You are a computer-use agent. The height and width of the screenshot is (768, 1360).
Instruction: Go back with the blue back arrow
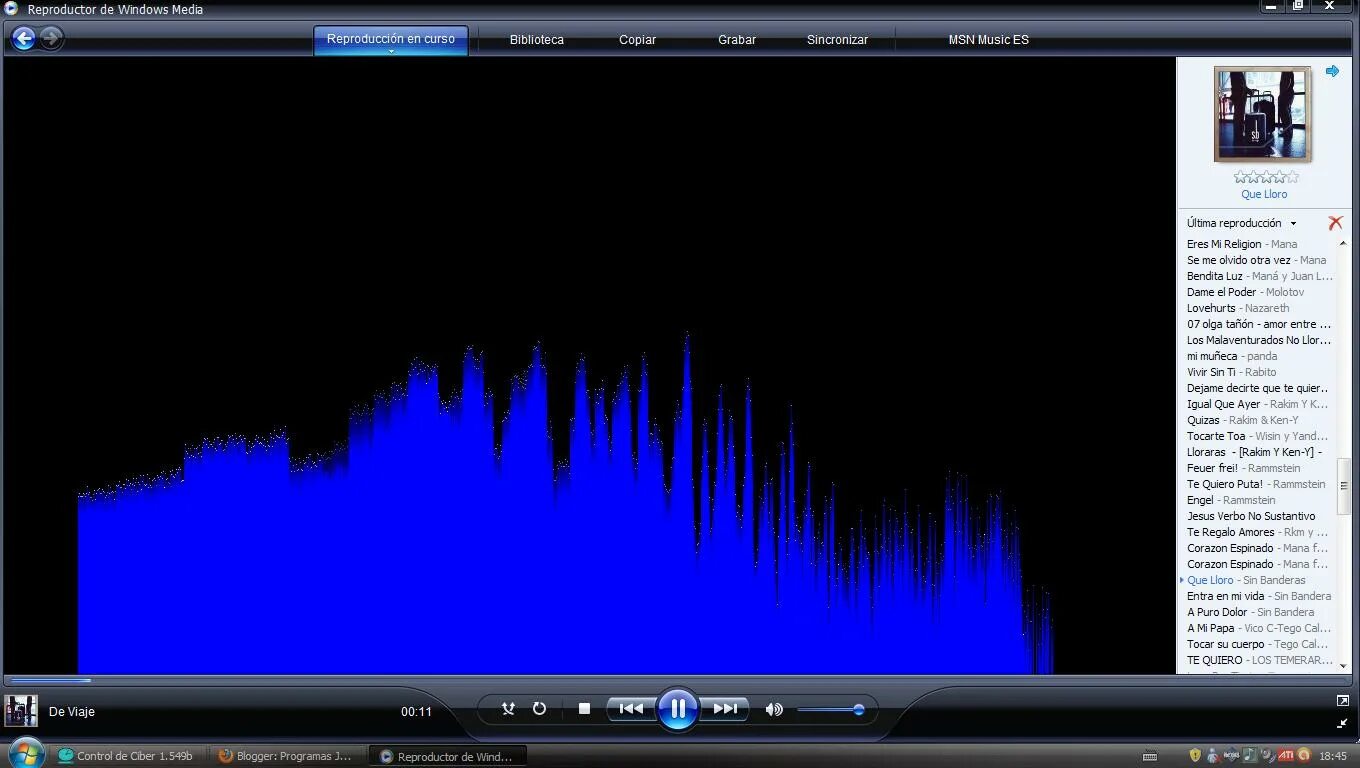(24, 39)
